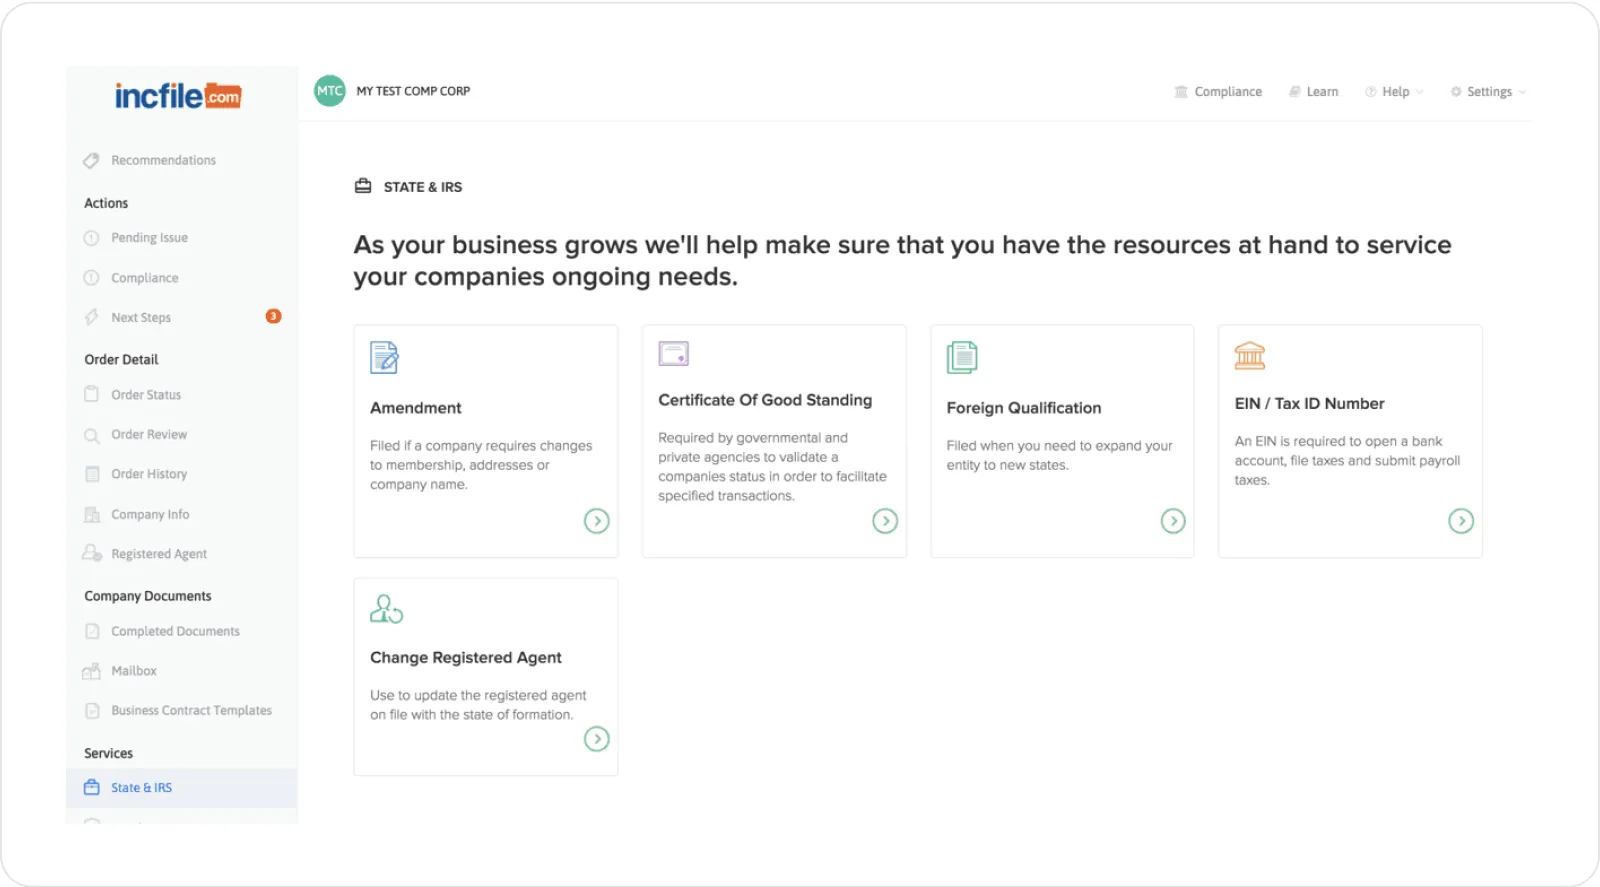Viewport: 1600px width, 887px height.
Task: Click the Amendment document icon
Action: coord(384,357)
